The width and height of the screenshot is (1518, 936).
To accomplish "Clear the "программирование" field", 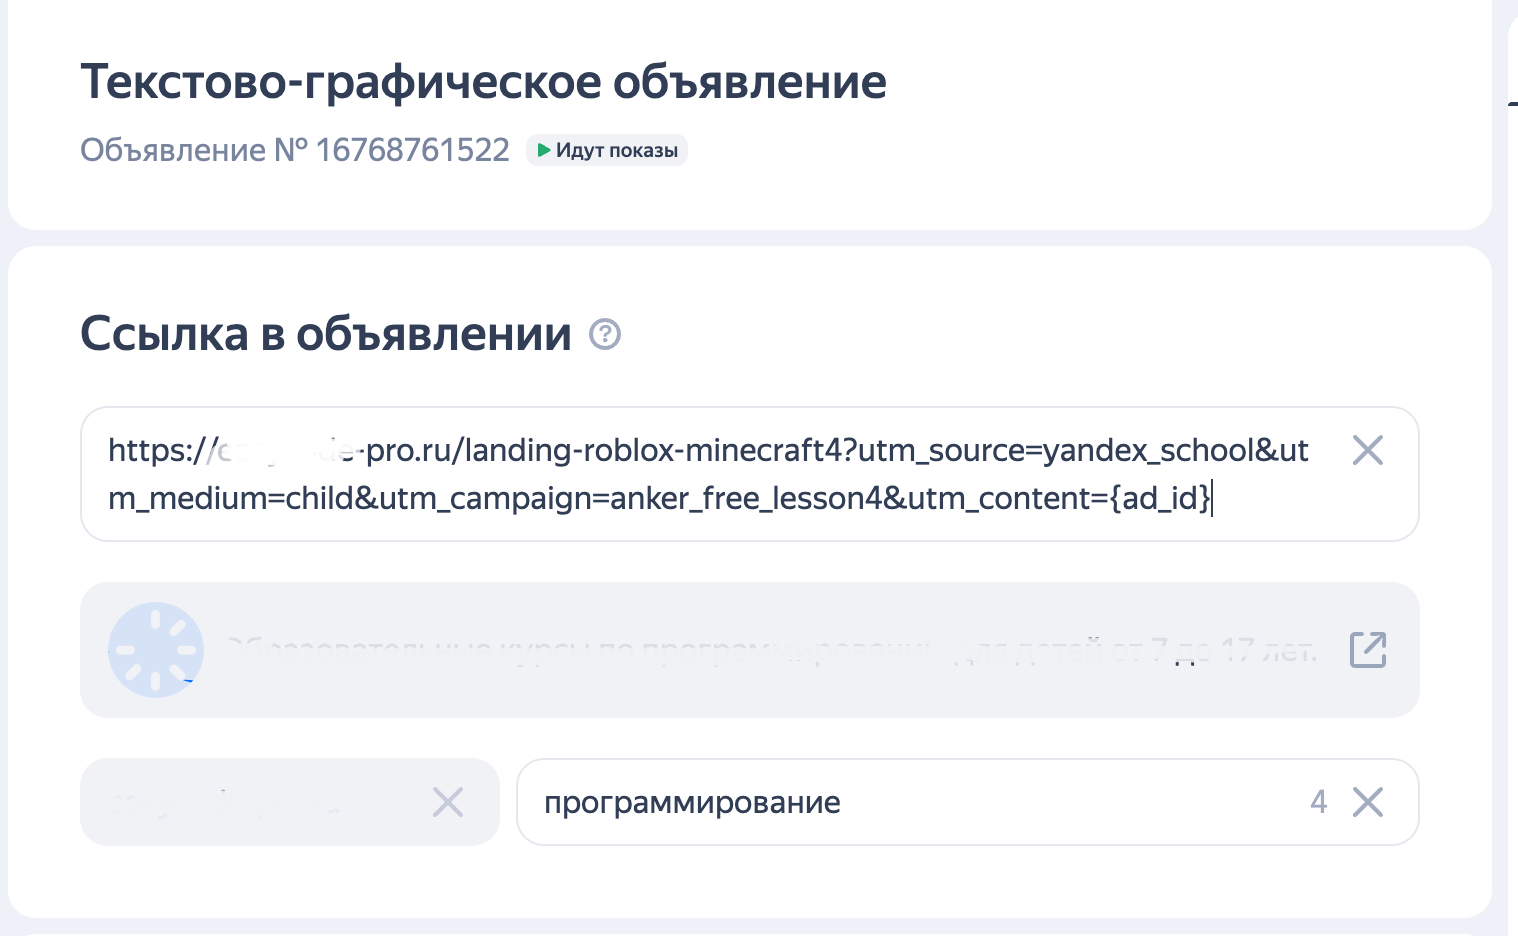I will (1367, 802).
